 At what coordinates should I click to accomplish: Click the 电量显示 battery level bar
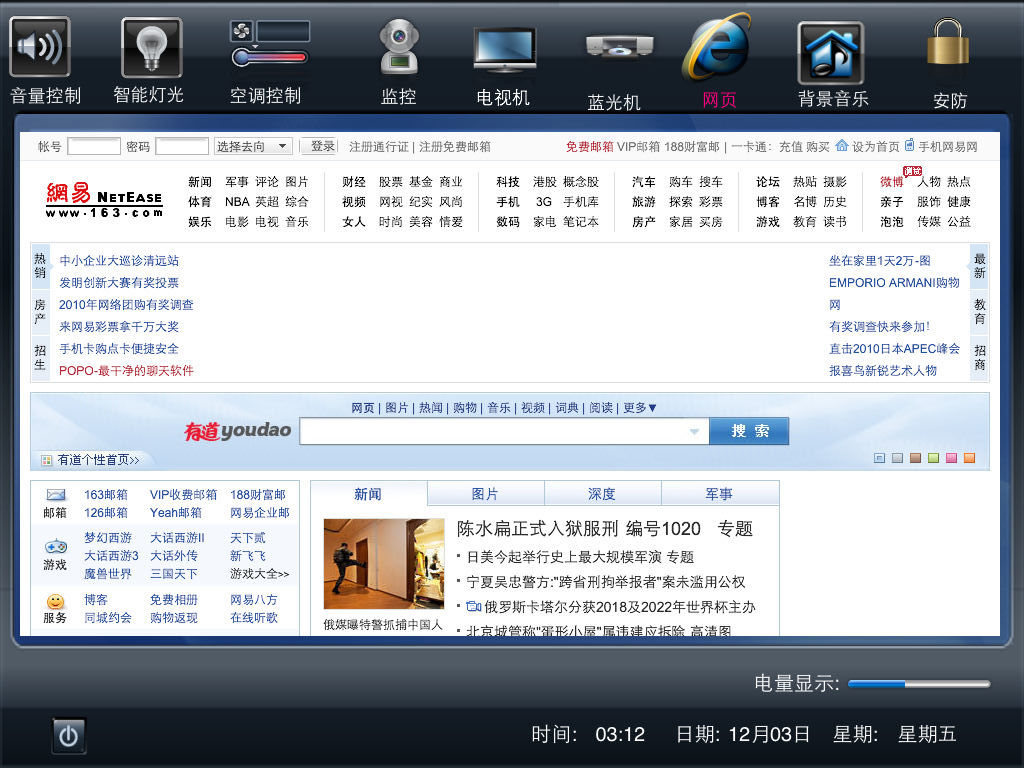pyautogui.click(x=920, y=684)
